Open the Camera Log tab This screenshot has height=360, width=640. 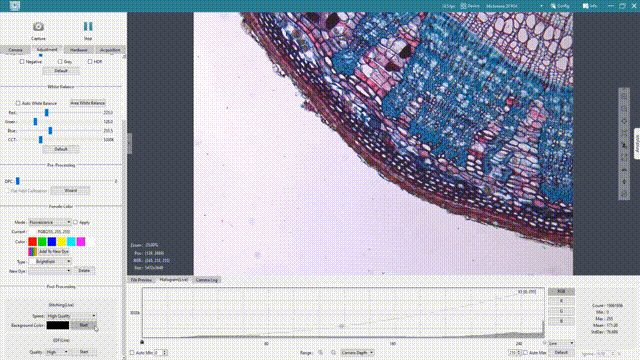207,280
